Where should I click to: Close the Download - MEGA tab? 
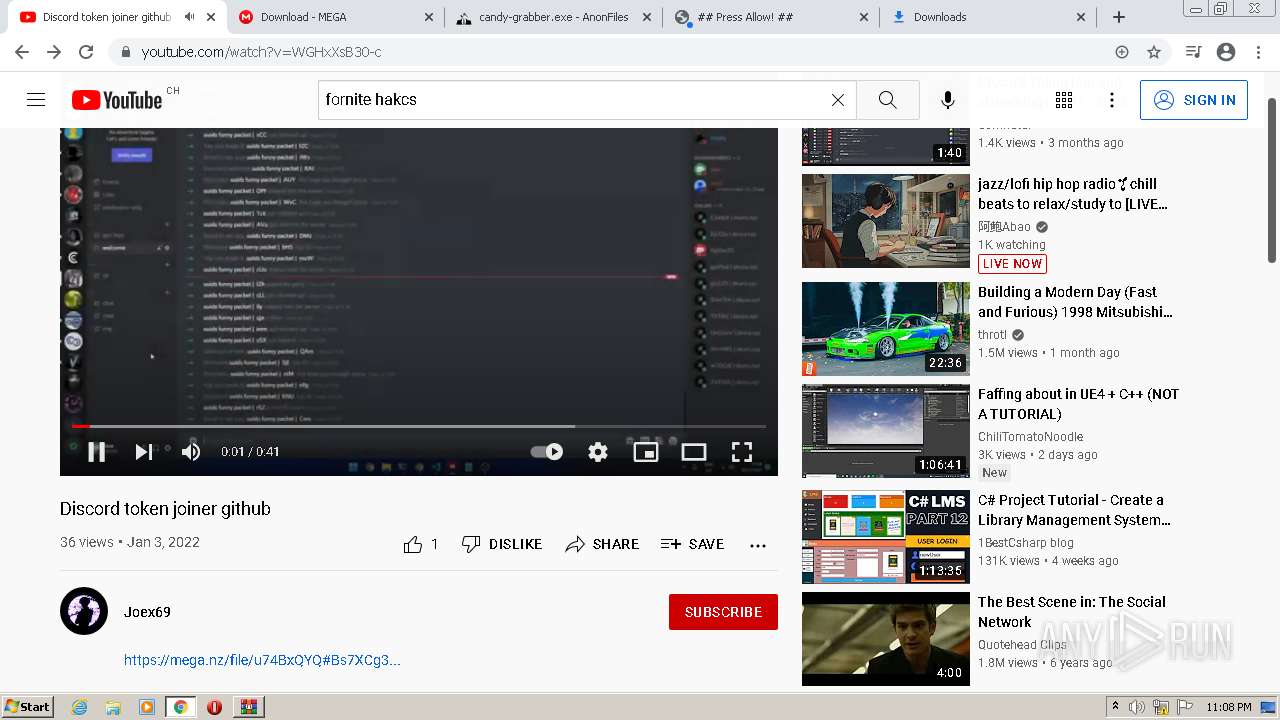point(429,17)
